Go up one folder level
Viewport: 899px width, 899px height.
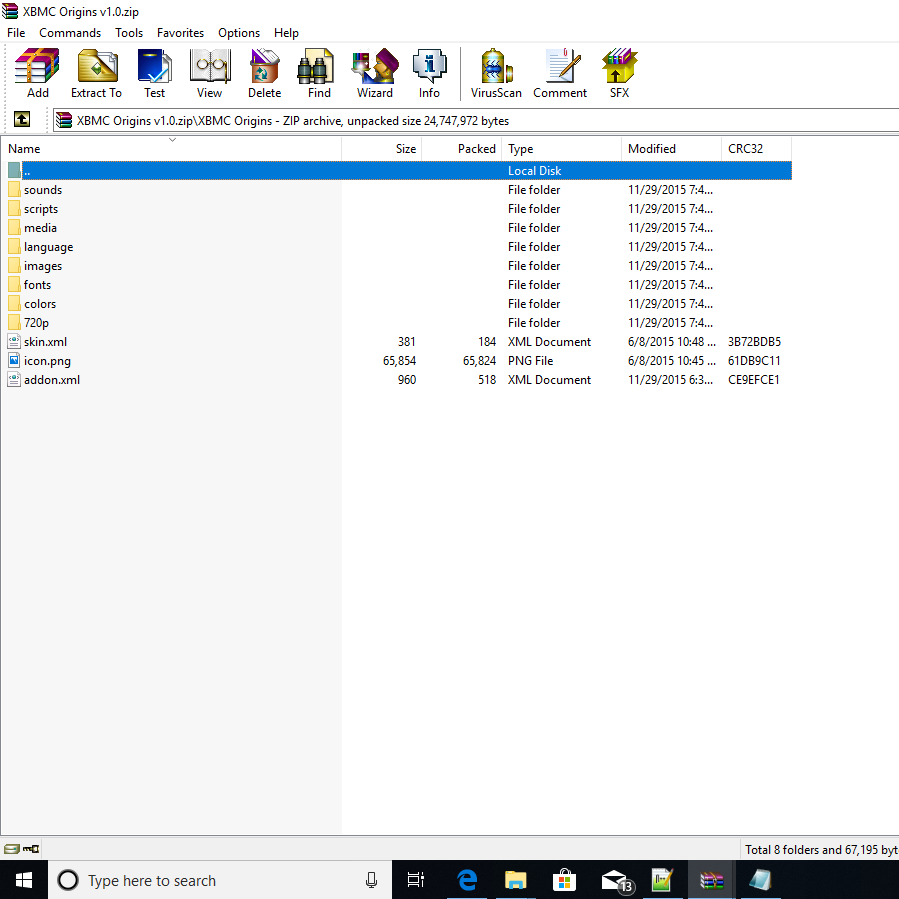pos(22,119)
